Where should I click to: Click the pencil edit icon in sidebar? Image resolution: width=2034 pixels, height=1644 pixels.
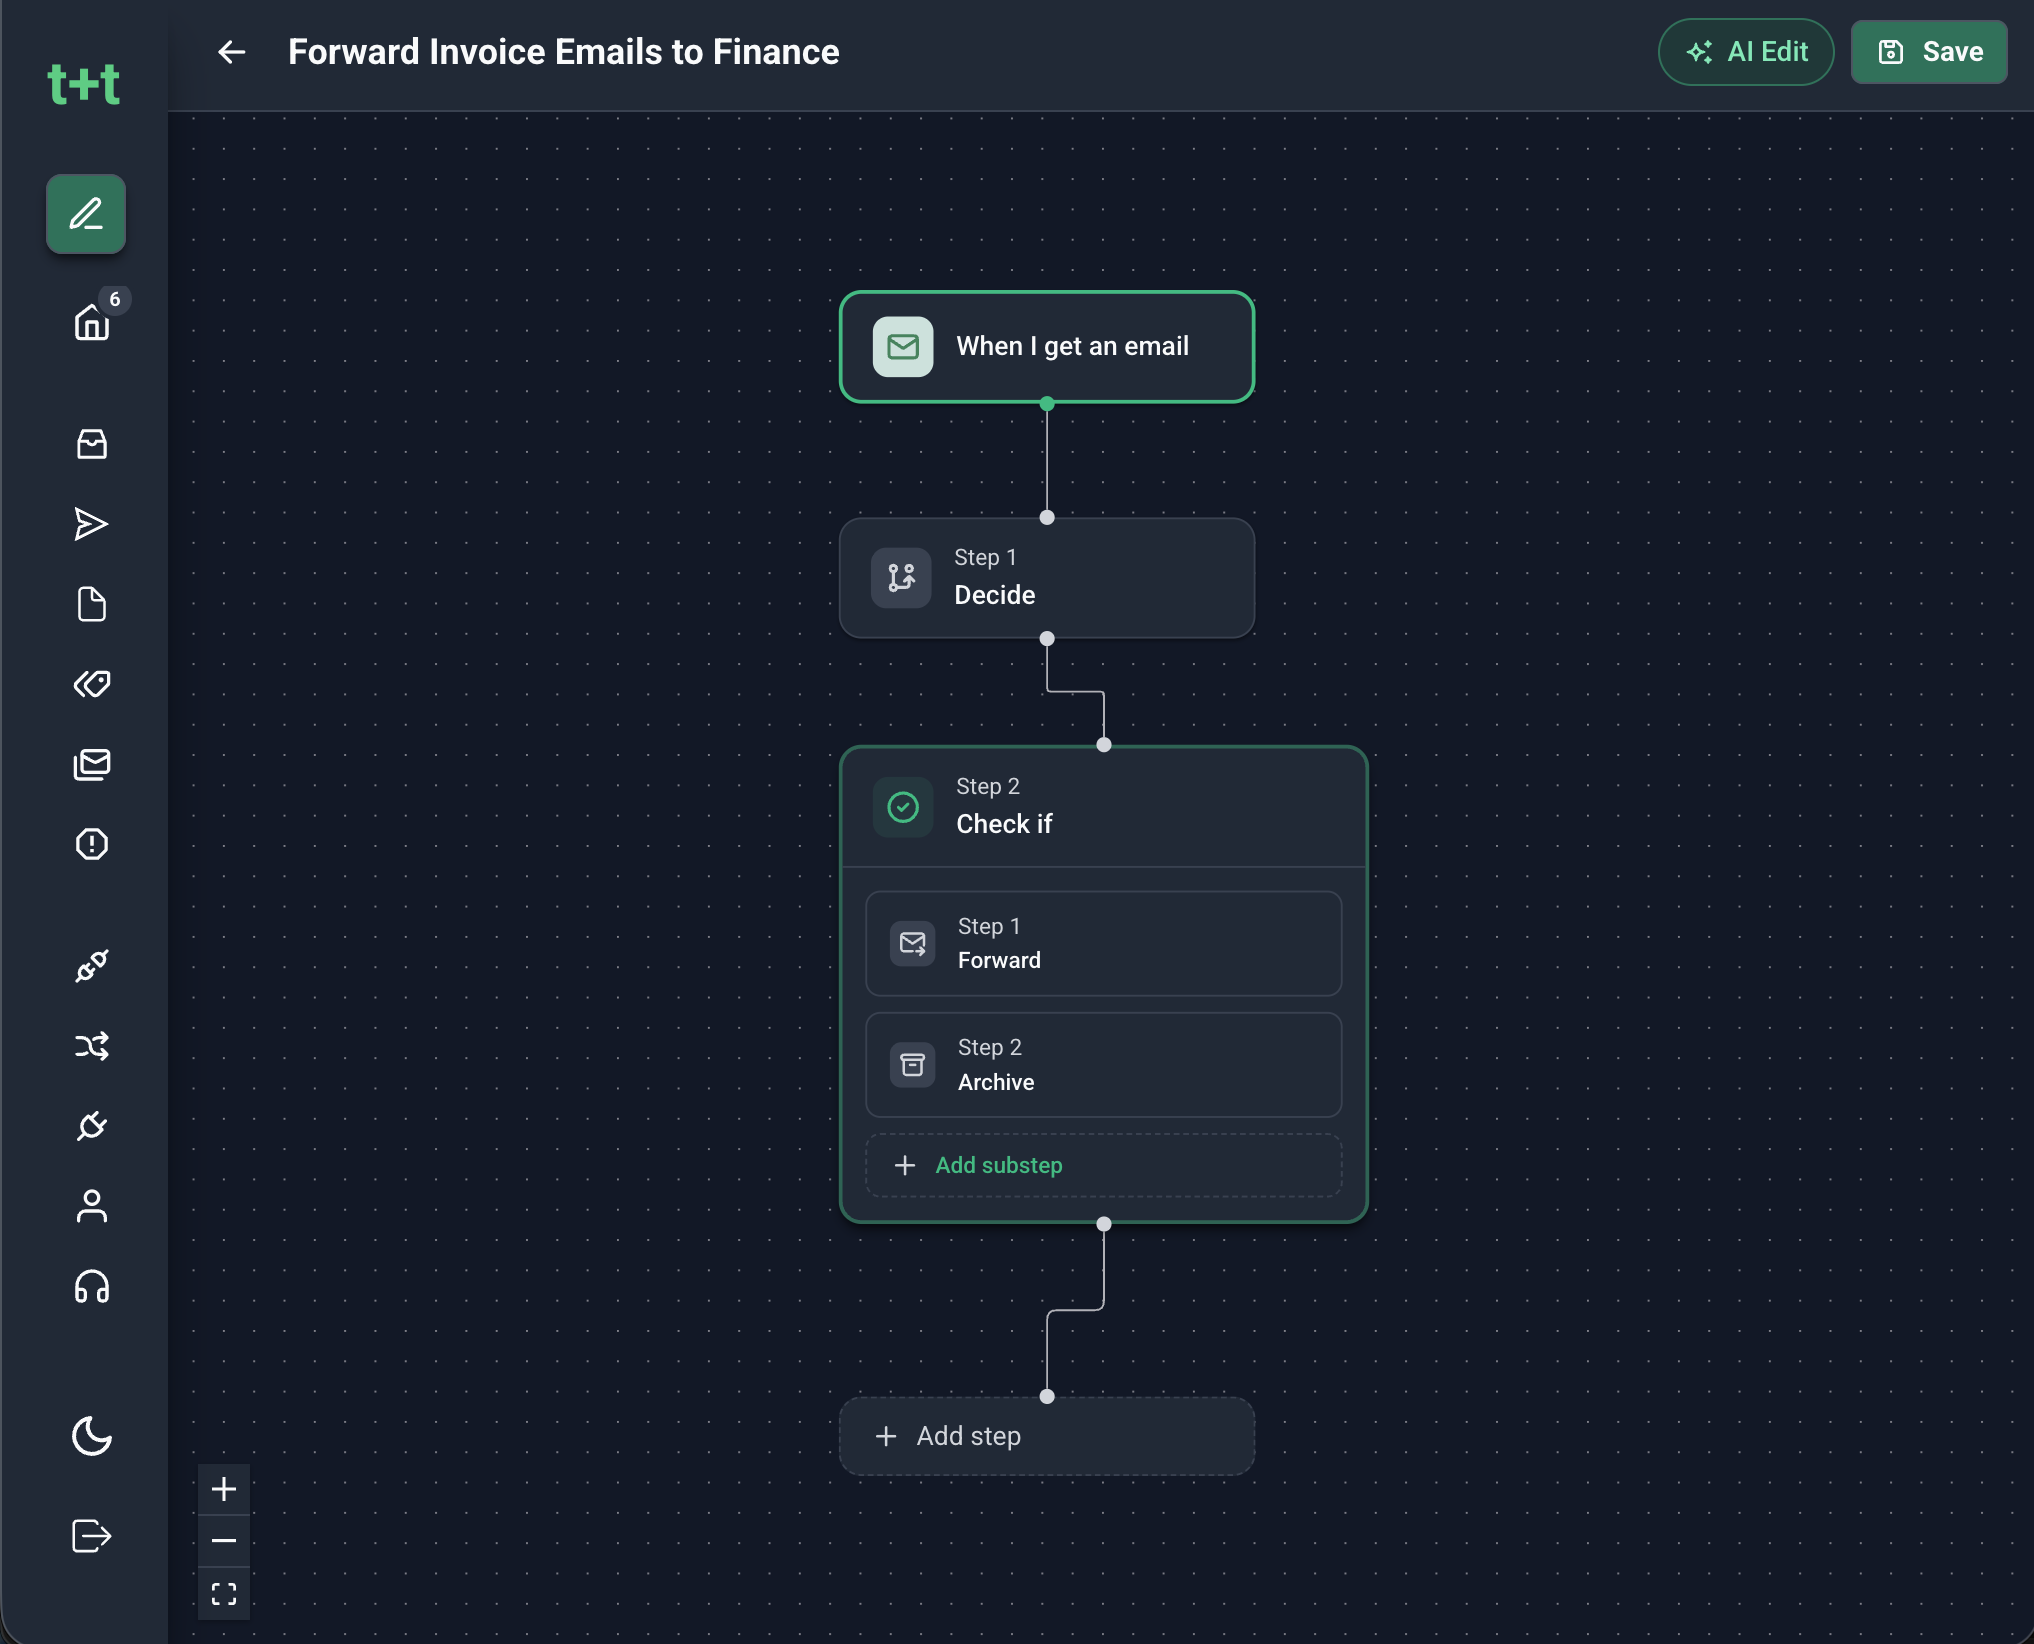tap(86, 214)
